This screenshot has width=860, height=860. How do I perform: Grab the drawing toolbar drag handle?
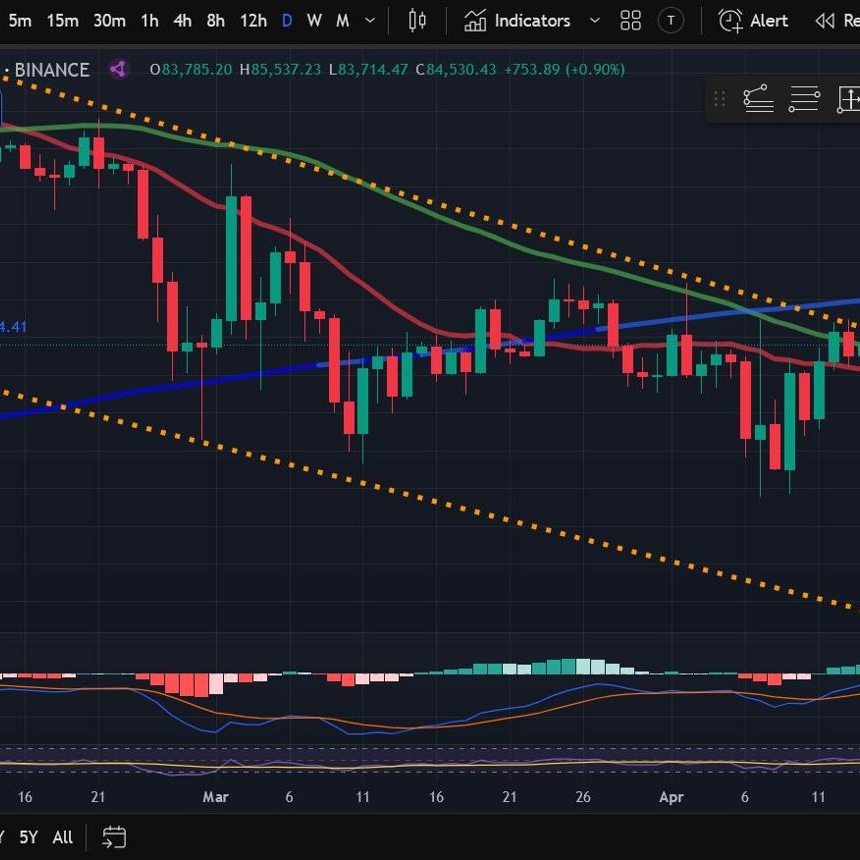click(x=720, y=99)
